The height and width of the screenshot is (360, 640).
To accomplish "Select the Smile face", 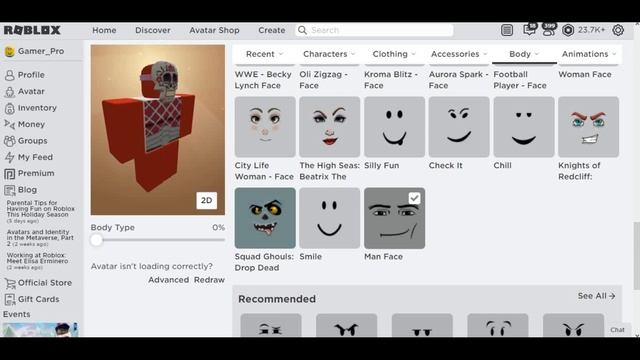I will click(x=329, y=218).
